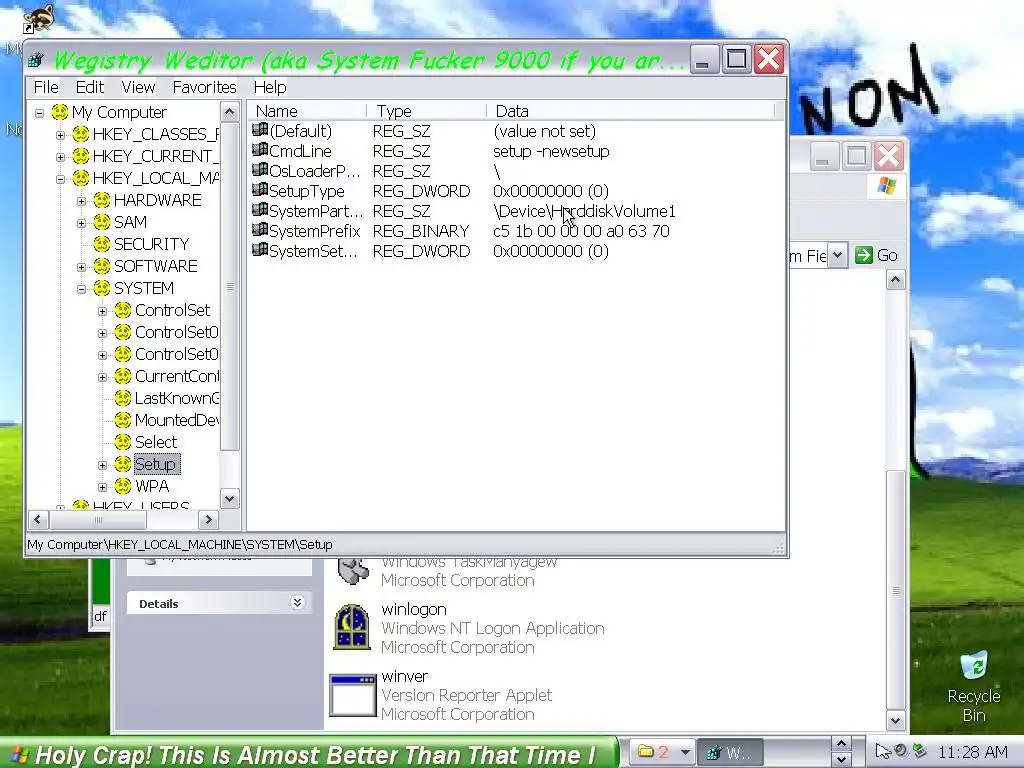
Task: Click the CmdLine value icon
Action: [x=260, y=150]
